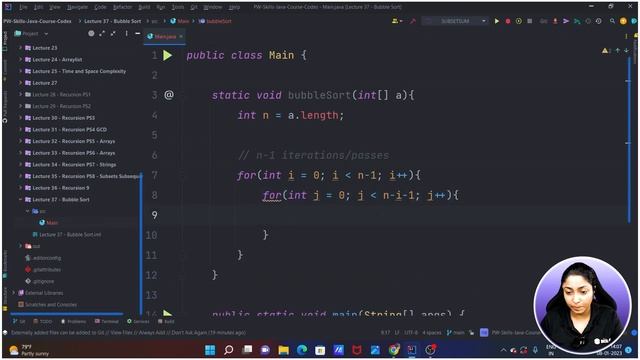The width and height of the screenshot is (640, 360).
Task: Stop the running program with Stop icon
Action: pyautogui.click(x=529, y=21)
